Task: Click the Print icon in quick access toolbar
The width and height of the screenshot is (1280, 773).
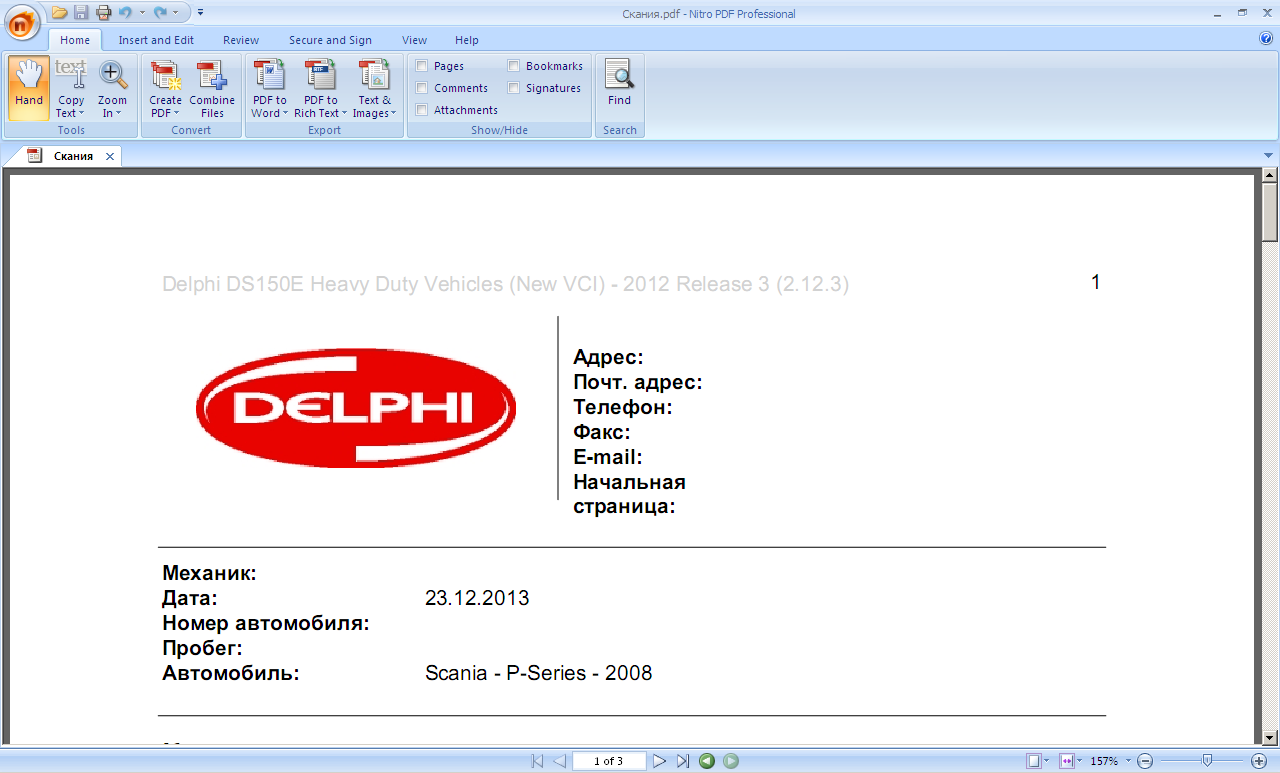Action: [102, 13]
